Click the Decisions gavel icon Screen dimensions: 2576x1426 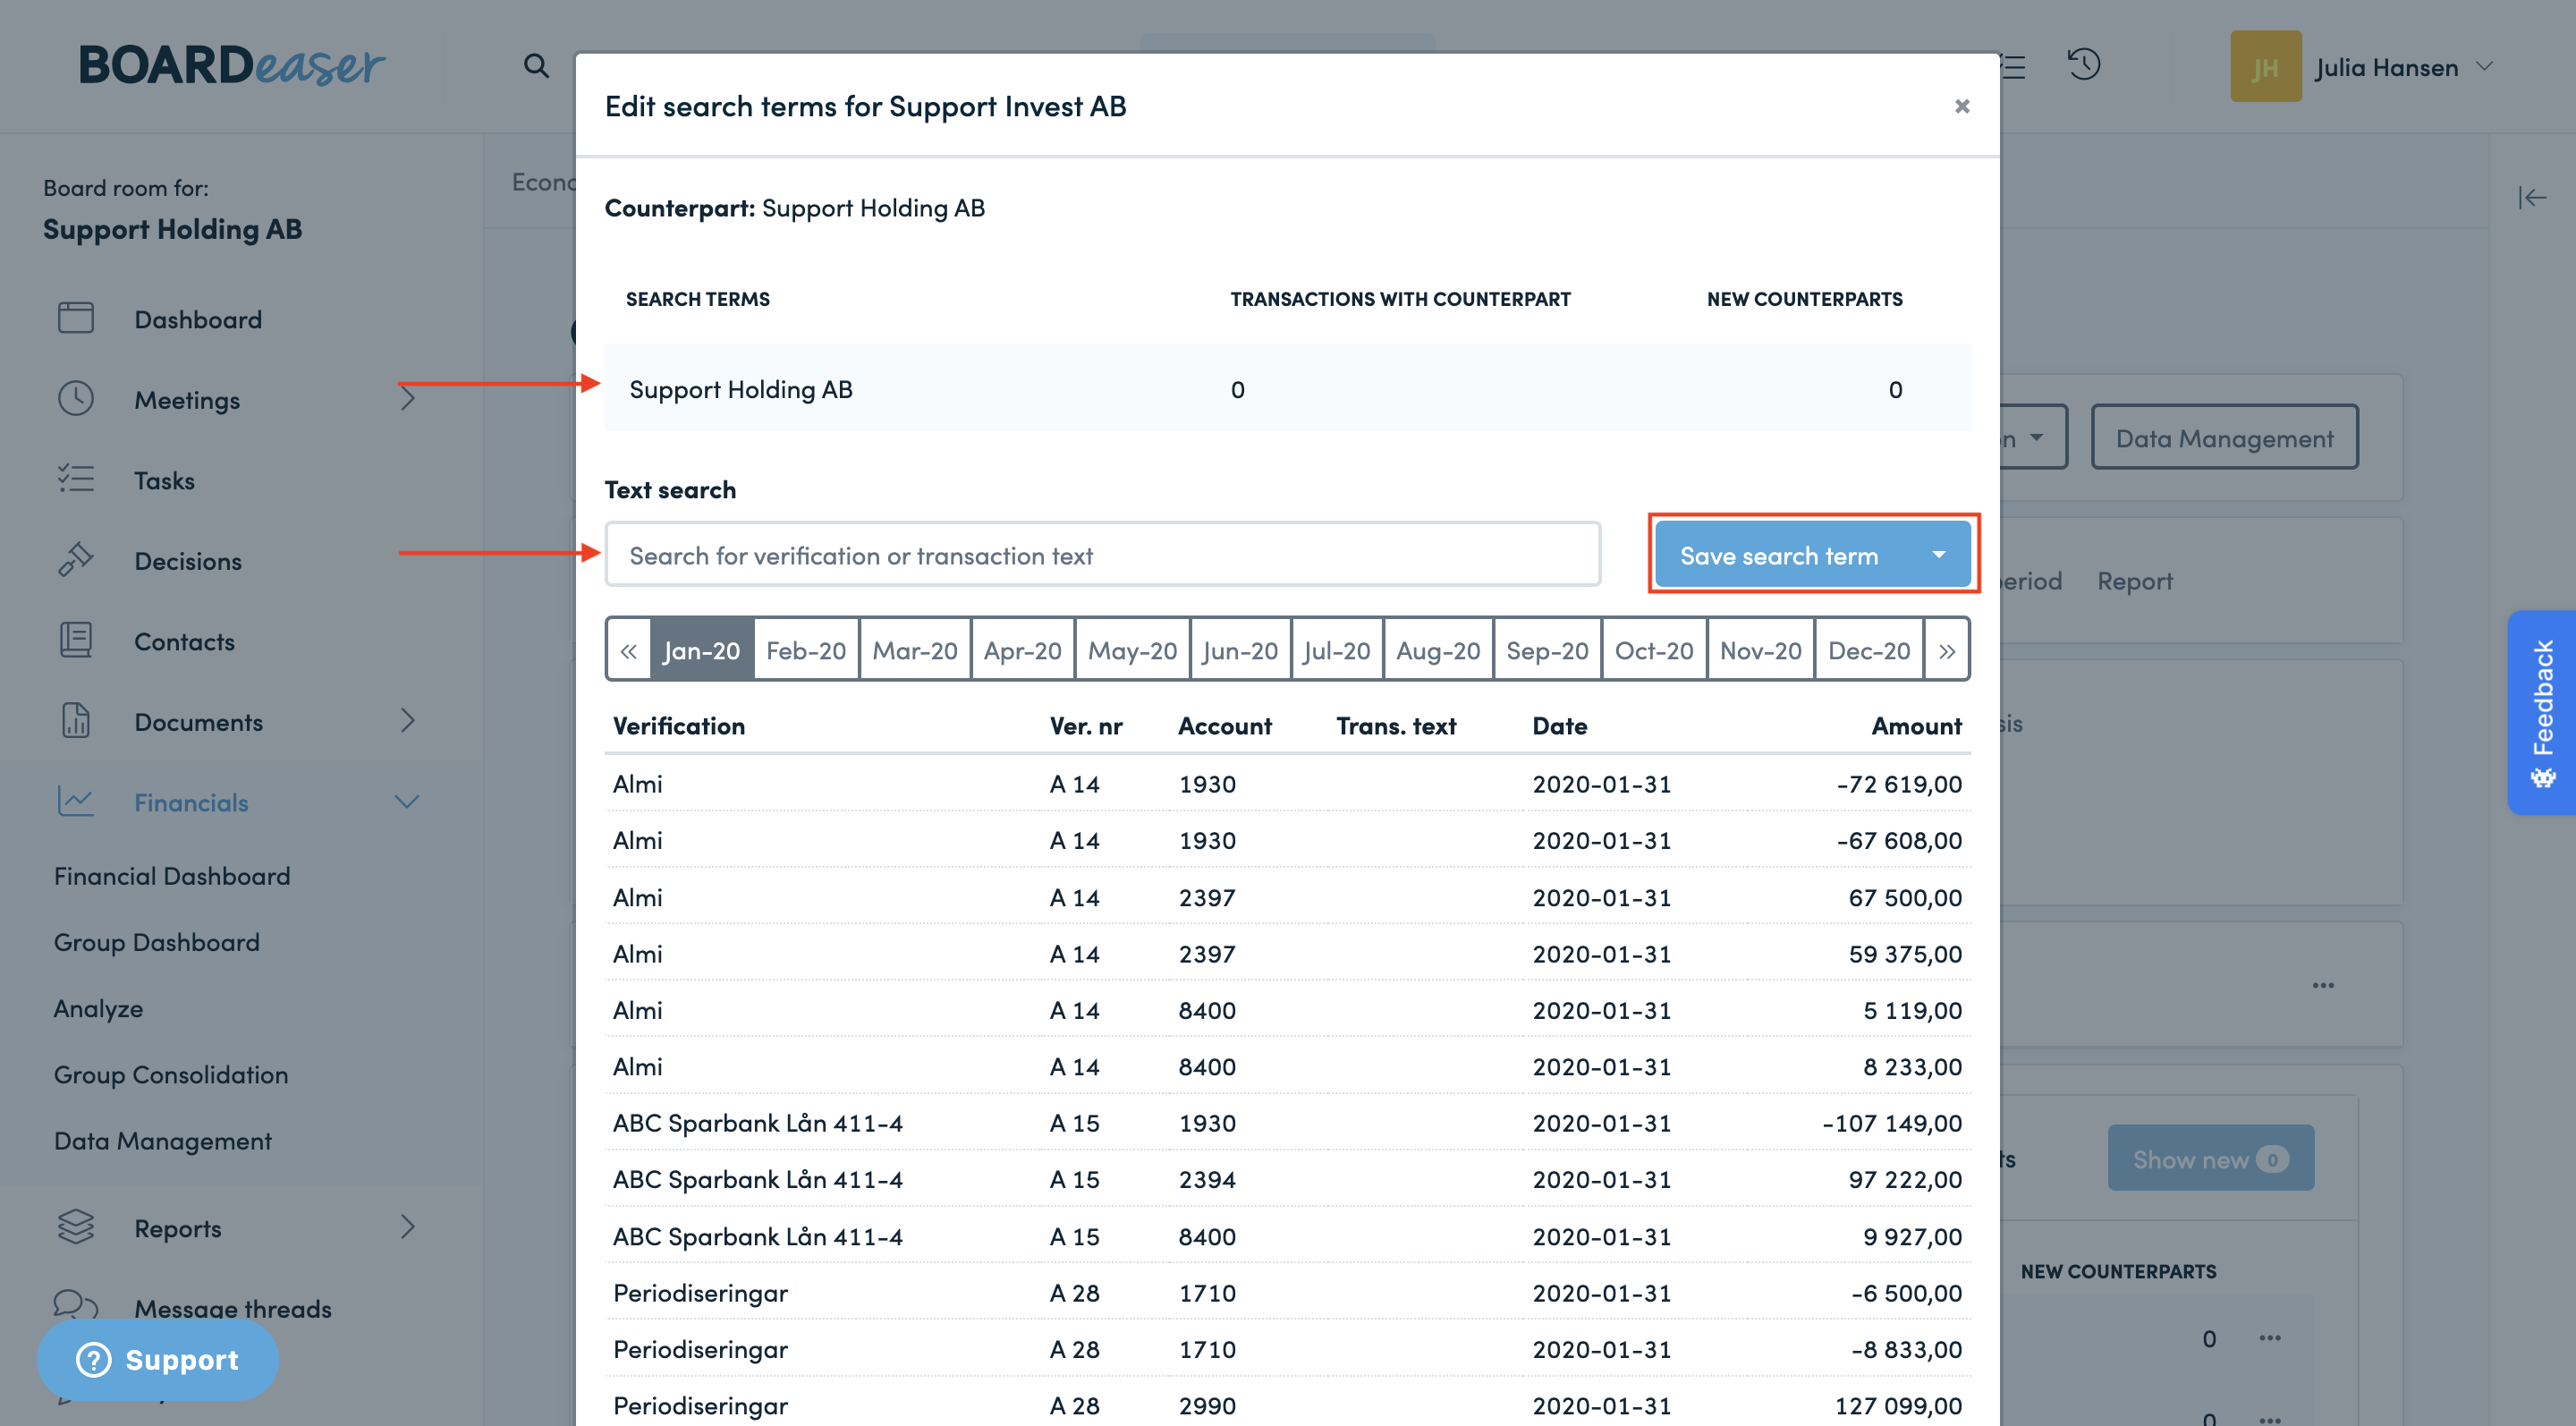[76, 560]
